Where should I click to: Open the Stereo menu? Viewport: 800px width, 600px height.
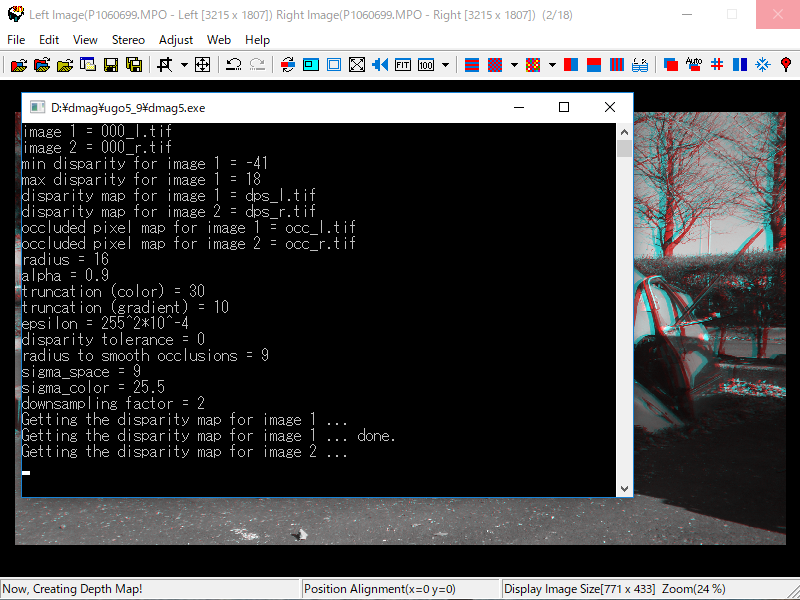pos(128,40)
